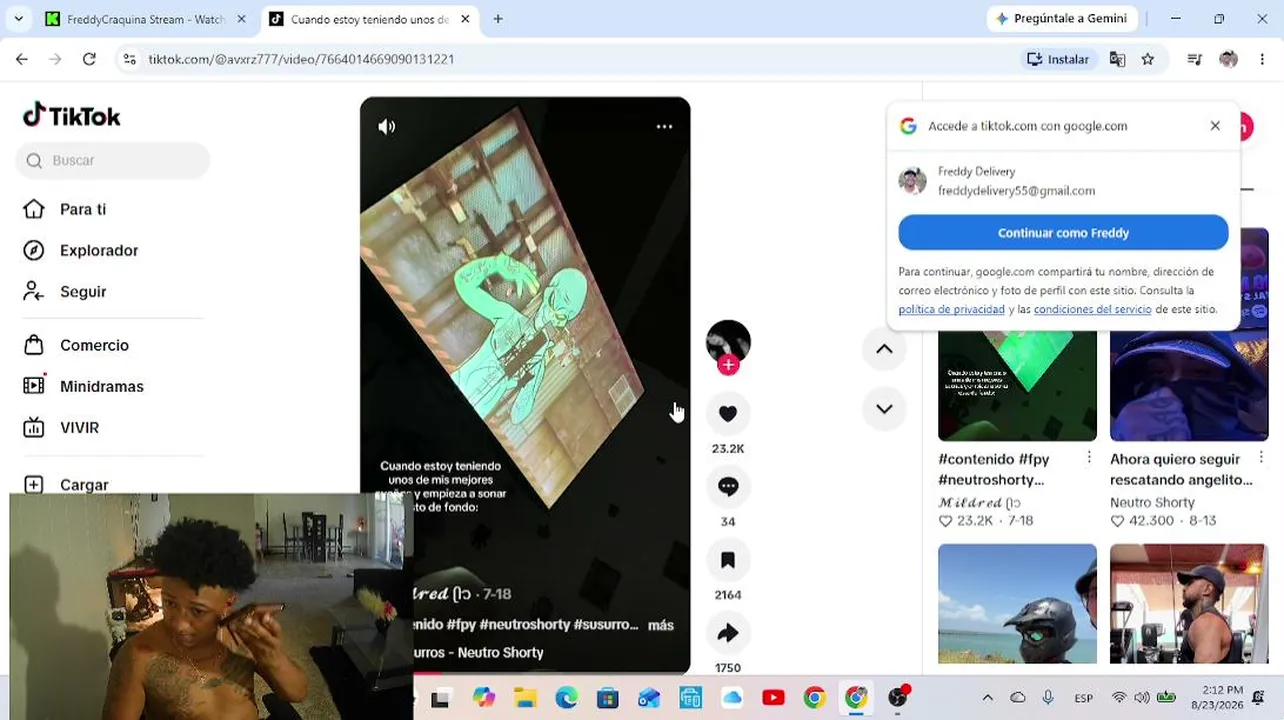Bookmark this page with the star icon
This screenshot has width=1284, height=720.
(x=1148, y=59)
